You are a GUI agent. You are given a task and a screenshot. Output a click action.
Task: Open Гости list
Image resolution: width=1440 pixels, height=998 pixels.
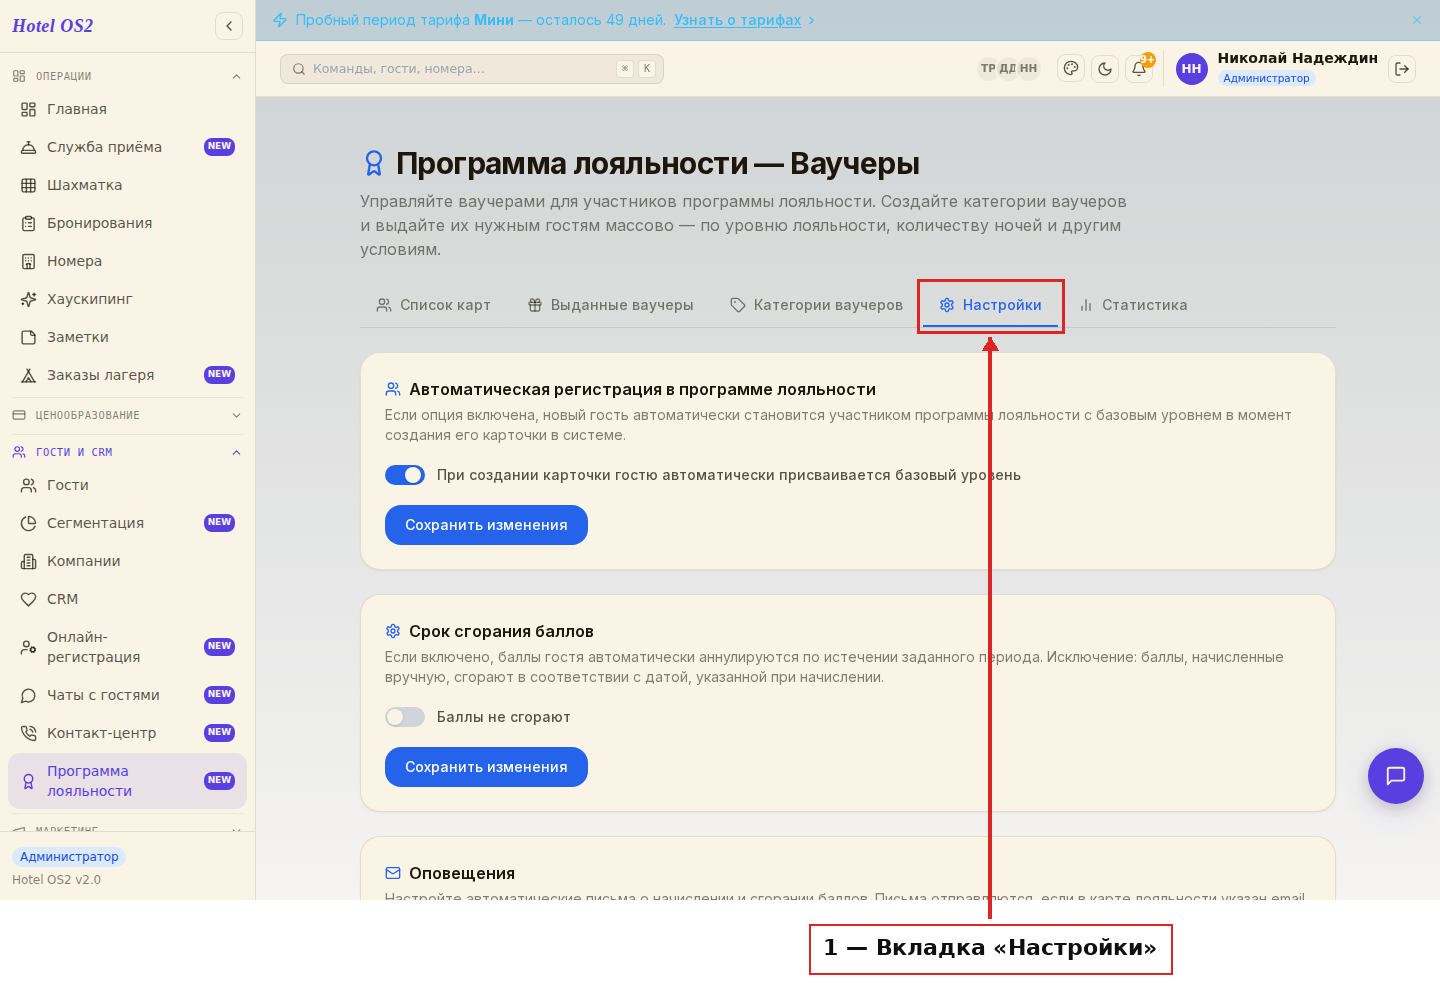(x=127, y=485)
